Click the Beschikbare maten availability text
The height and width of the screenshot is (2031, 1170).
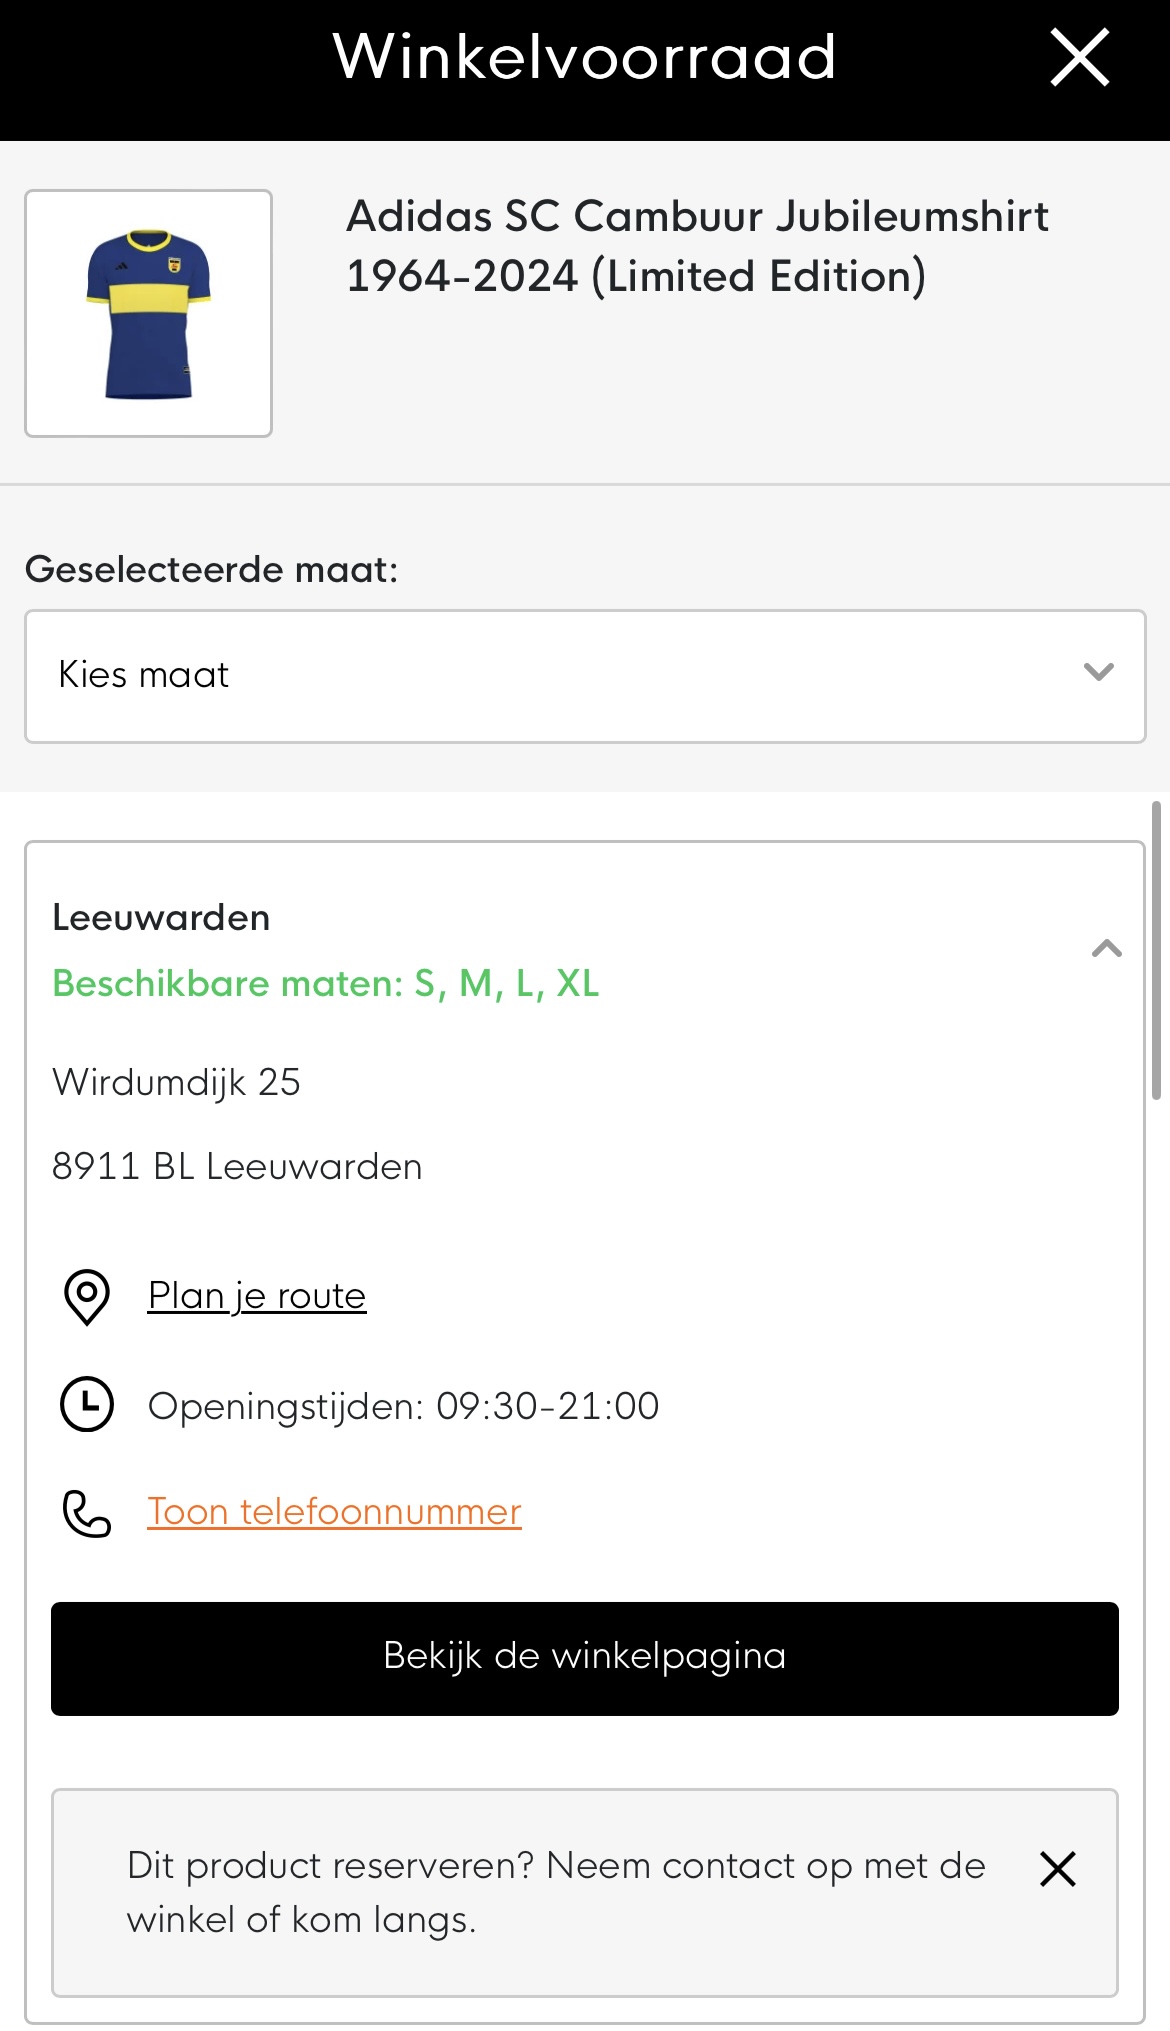(x=326, y=984)
